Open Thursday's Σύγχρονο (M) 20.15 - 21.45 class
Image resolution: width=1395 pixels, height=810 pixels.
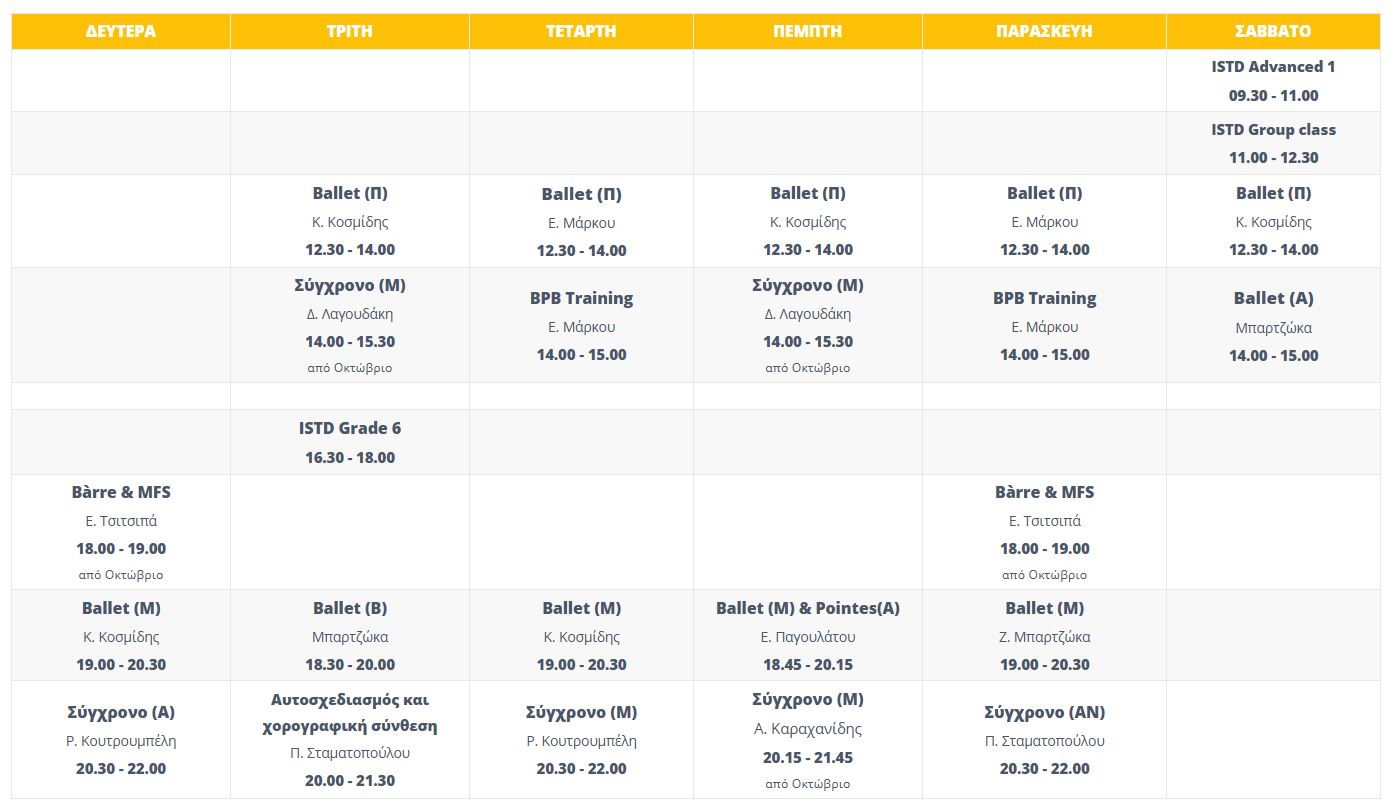click(x=807, y=700)
